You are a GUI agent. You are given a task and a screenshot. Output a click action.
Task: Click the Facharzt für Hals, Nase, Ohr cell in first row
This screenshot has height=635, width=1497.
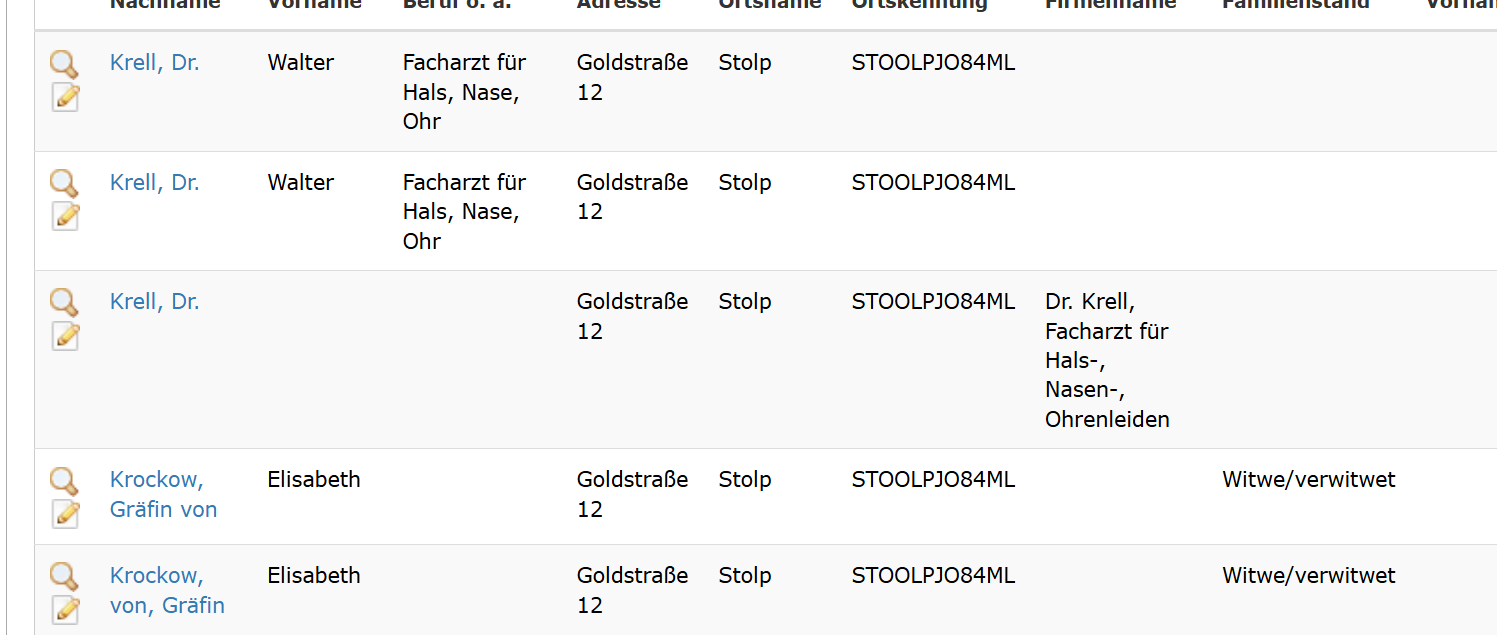coord(464,91)
